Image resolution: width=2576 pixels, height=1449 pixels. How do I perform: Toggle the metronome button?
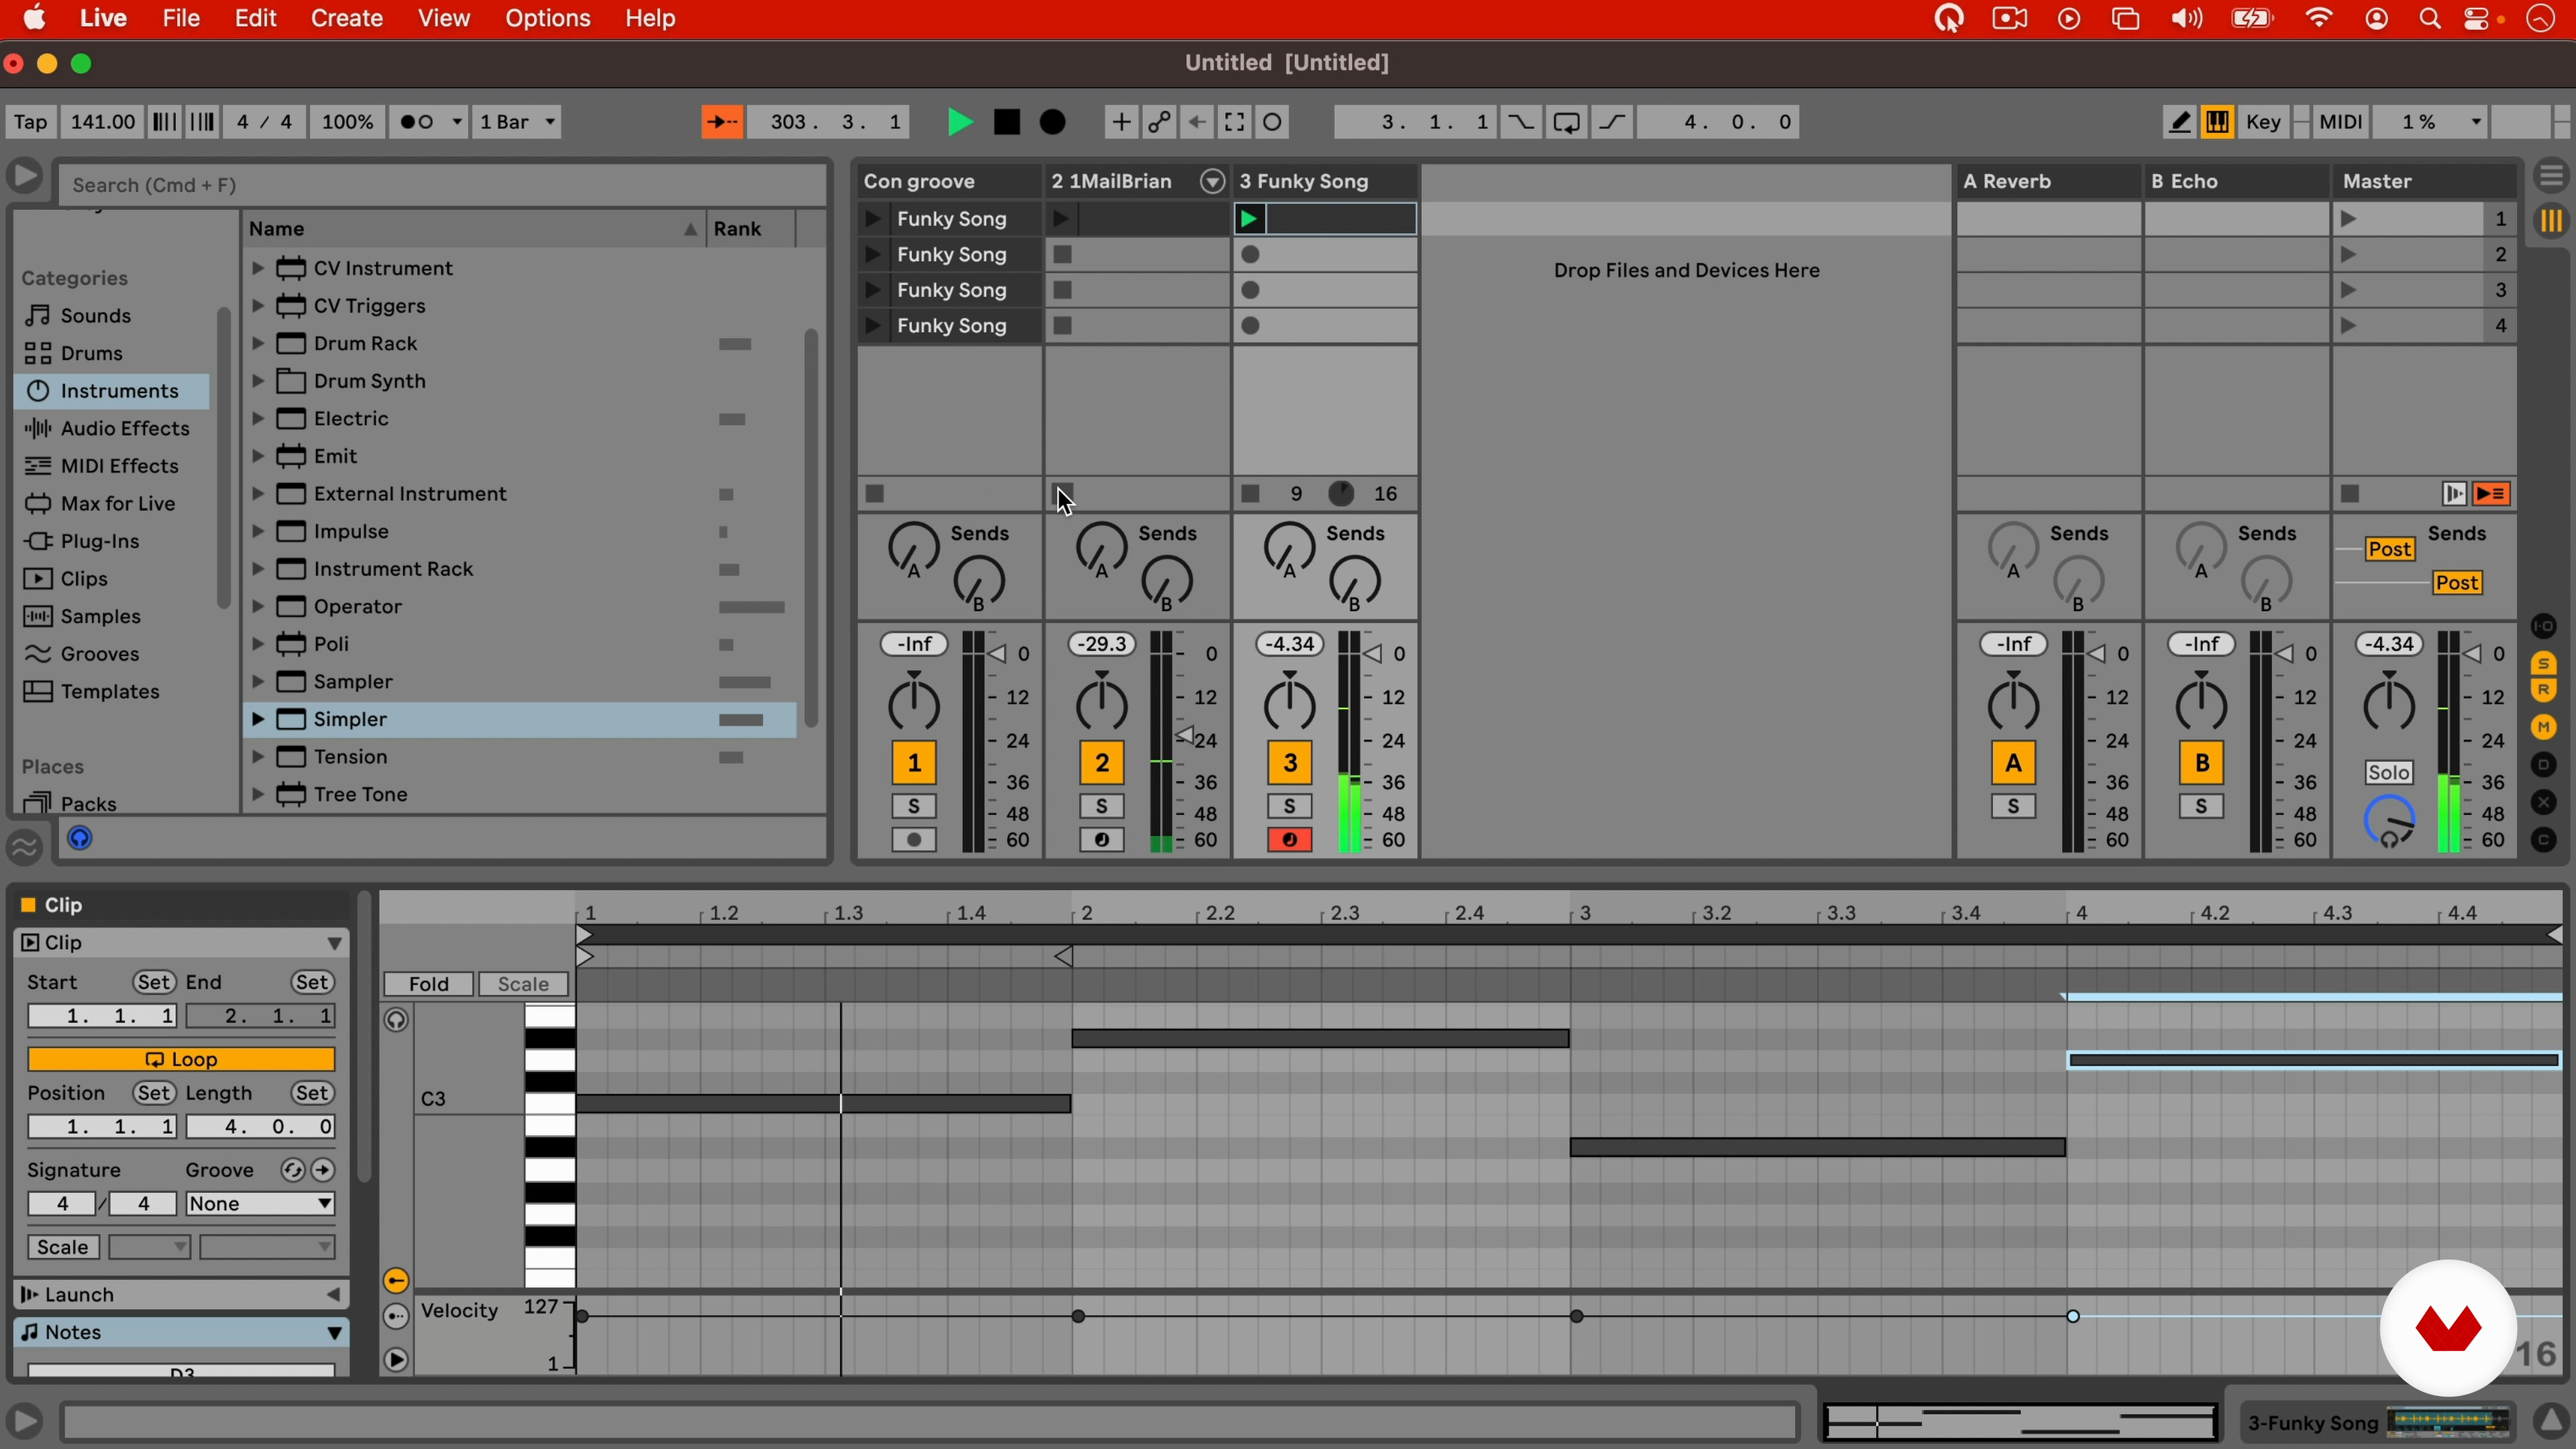[418, 122]
